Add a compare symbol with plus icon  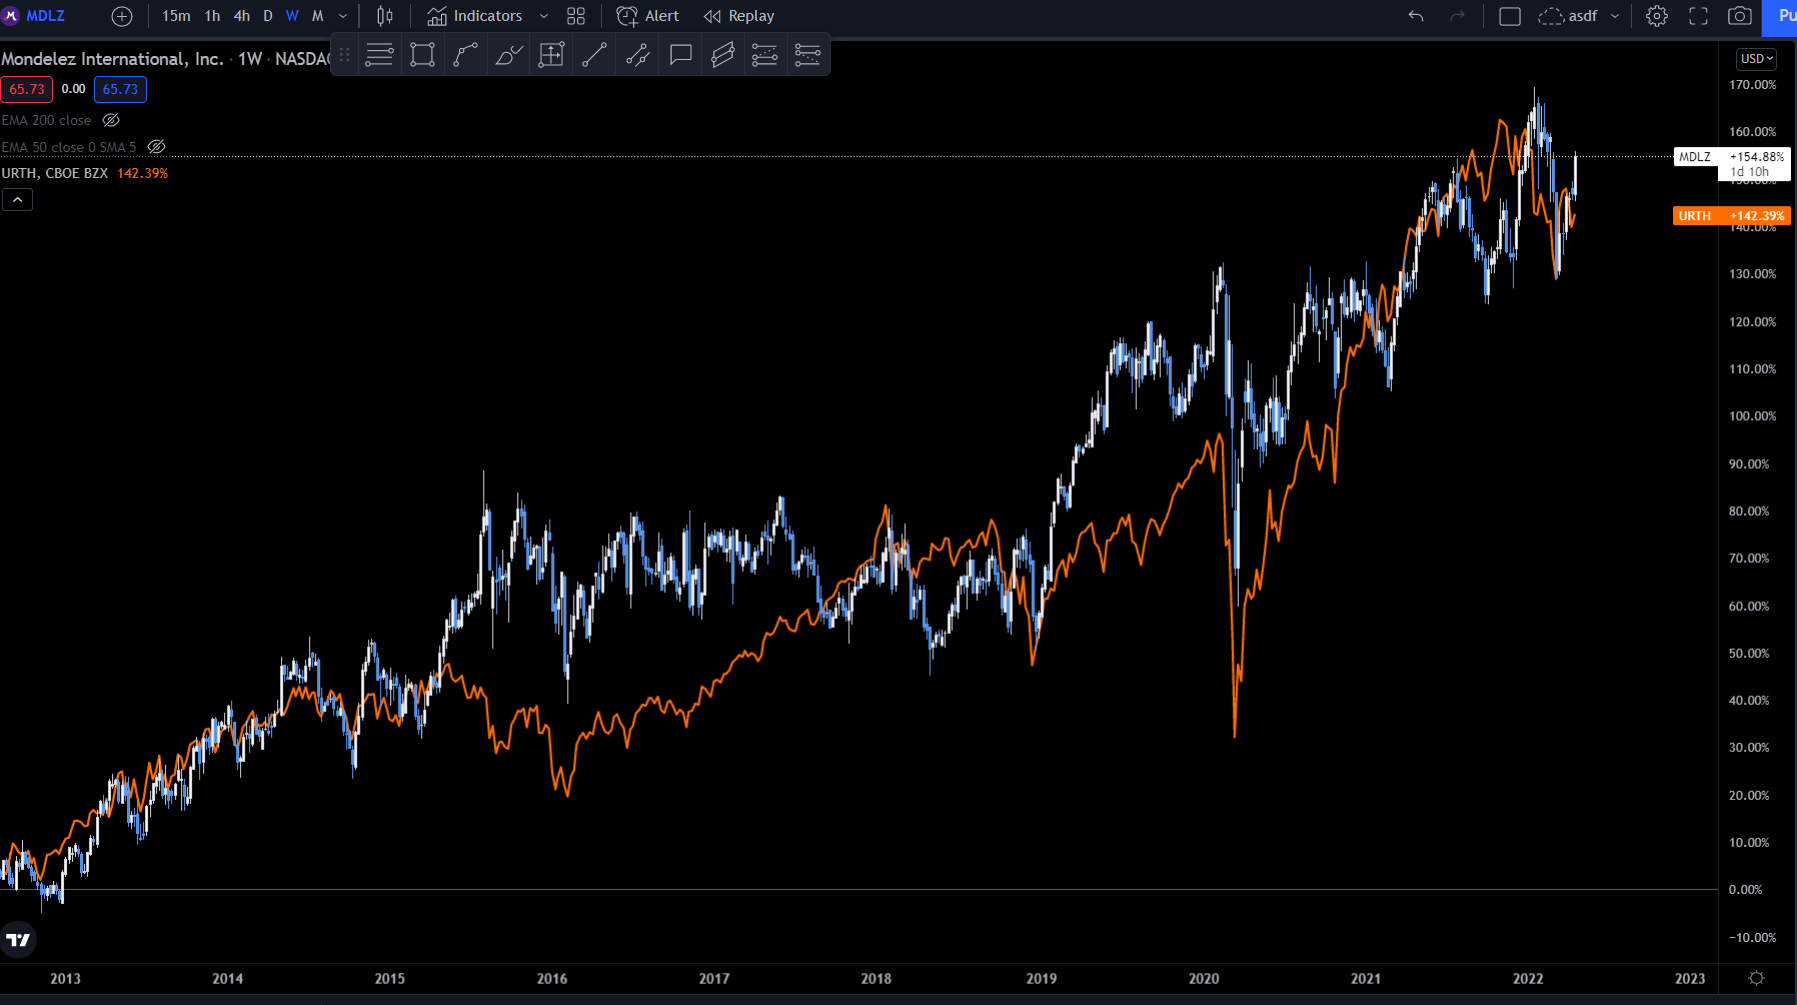tap(122, 16)
